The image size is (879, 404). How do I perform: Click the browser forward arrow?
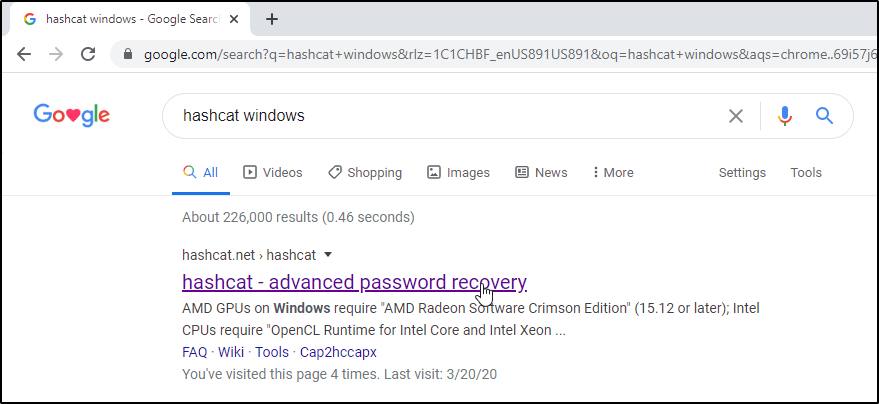coord(56,54)
